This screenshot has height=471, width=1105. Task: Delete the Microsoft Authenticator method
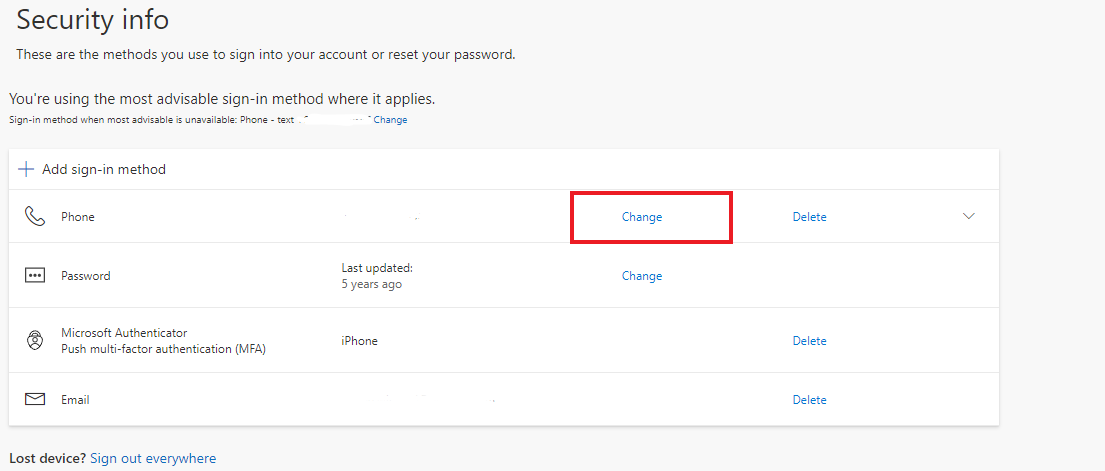(809, 341)
